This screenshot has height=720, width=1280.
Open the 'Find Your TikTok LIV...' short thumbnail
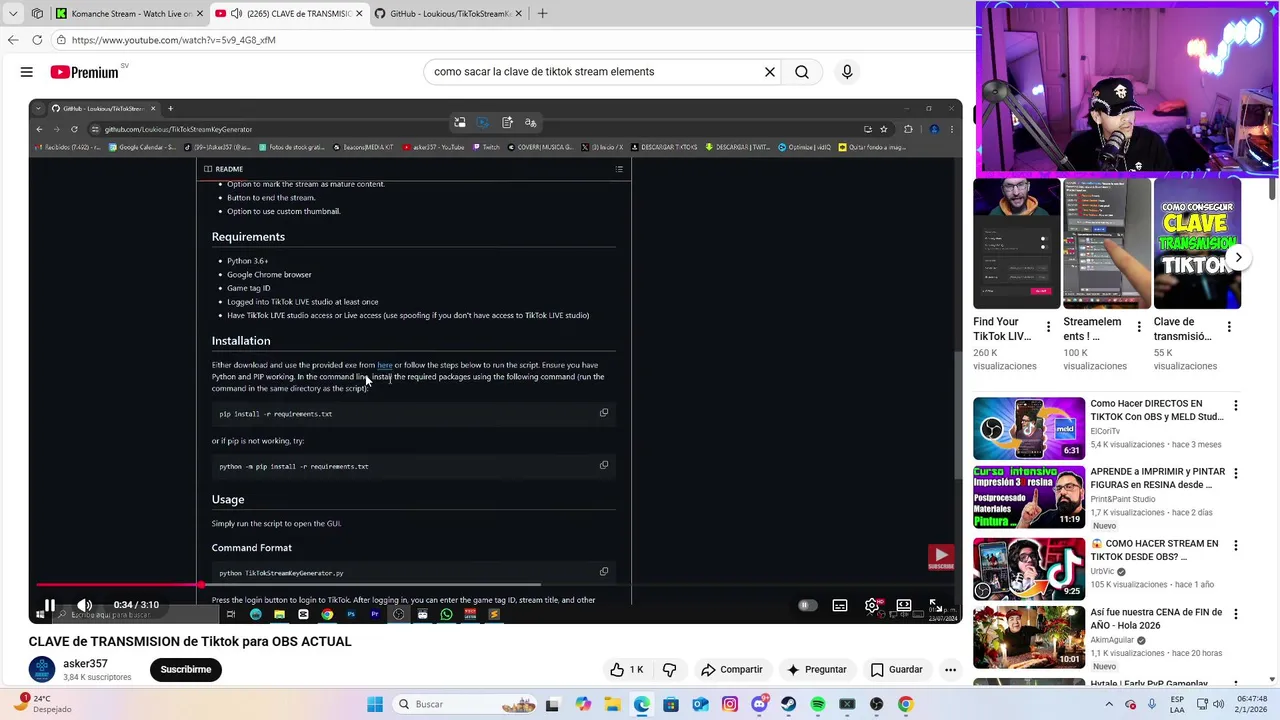click(1017, 243)
